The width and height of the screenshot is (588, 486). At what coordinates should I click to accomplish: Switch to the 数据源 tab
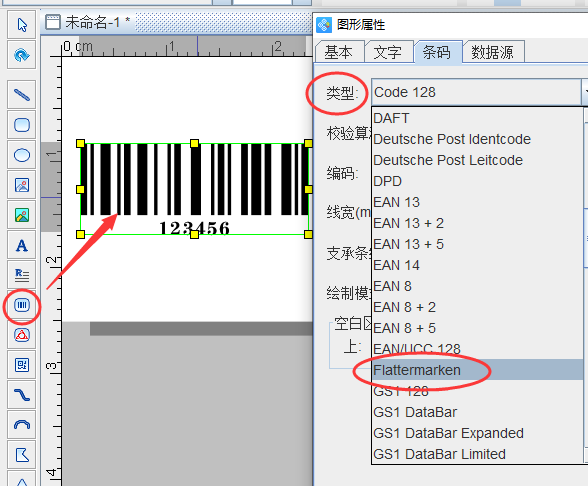(493, 52)
